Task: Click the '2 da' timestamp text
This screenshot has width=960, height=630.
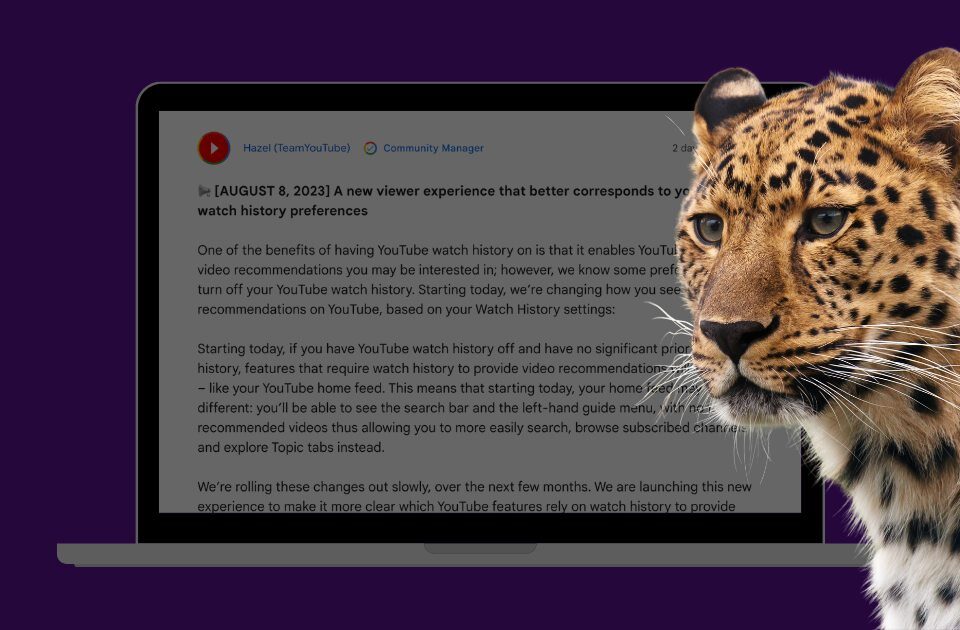Action: click(x=683, y=148)
